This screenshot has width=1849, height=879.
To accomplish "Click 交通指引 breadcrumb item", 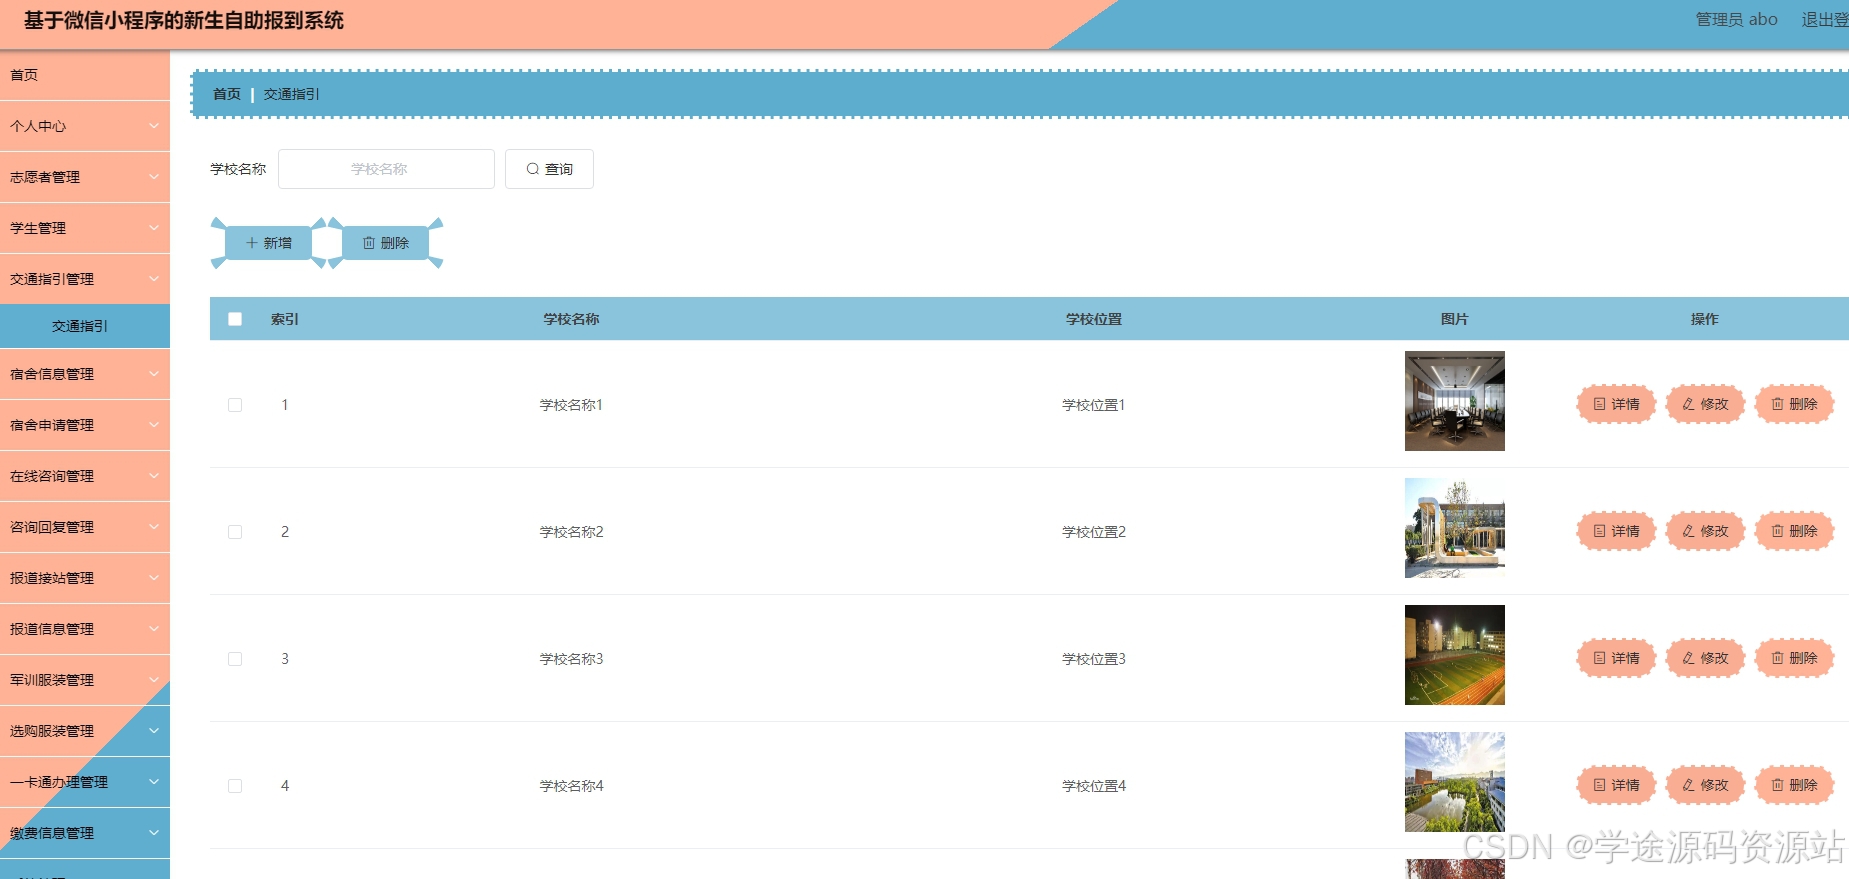I will coord(292,94).
